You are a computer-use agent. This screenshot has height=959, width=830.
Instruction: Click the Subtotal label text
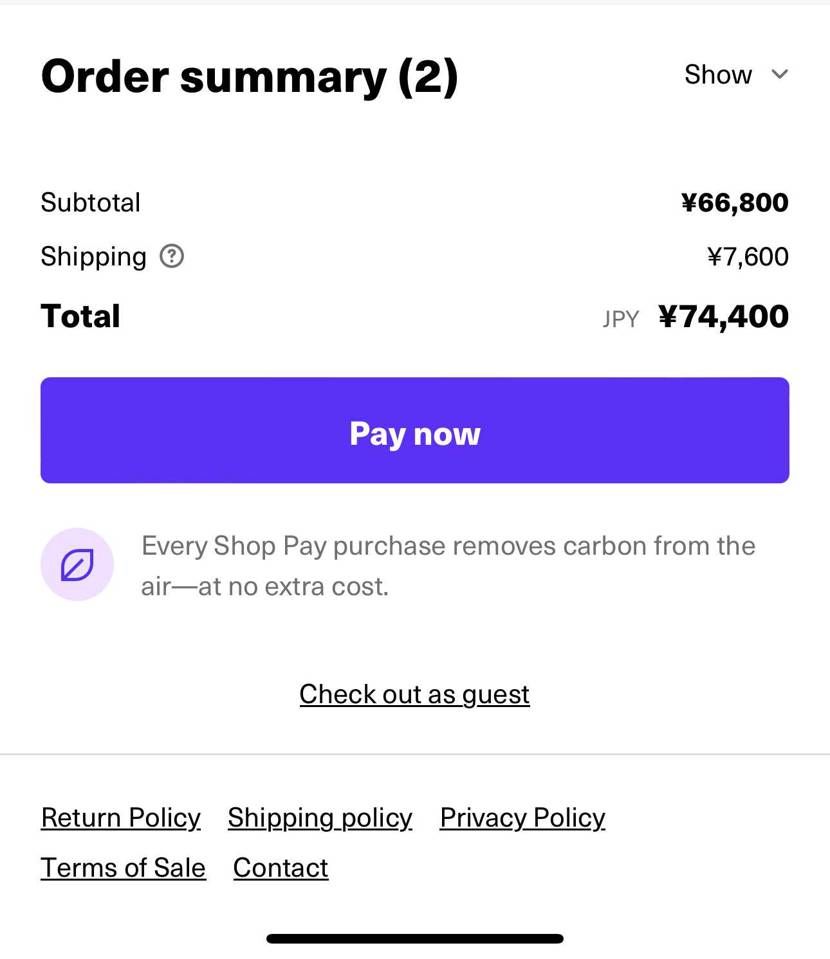(x=90, y=203)
